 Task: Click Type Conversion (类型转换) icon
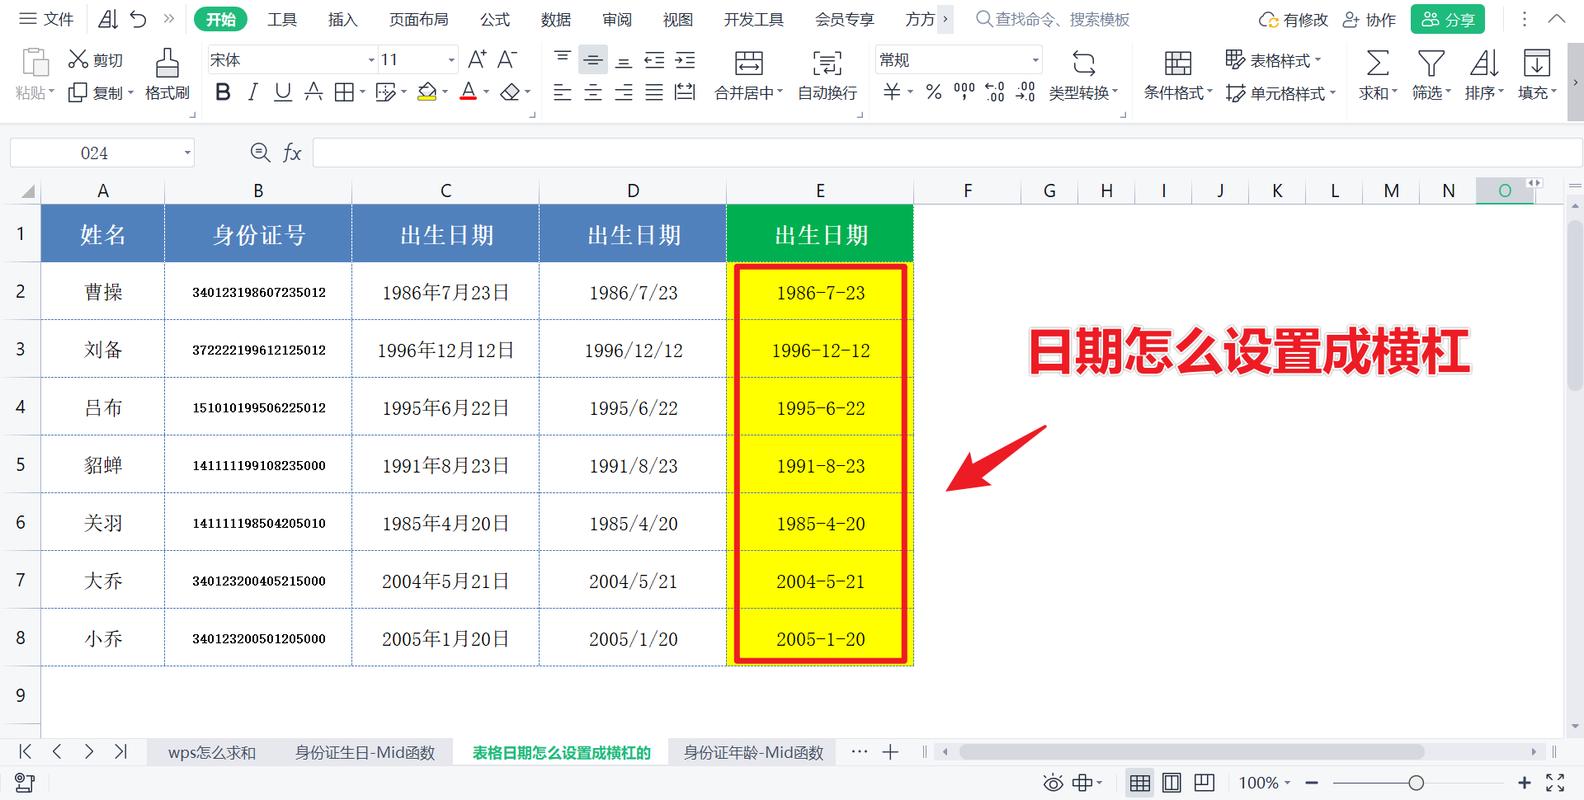(1084, 64)
